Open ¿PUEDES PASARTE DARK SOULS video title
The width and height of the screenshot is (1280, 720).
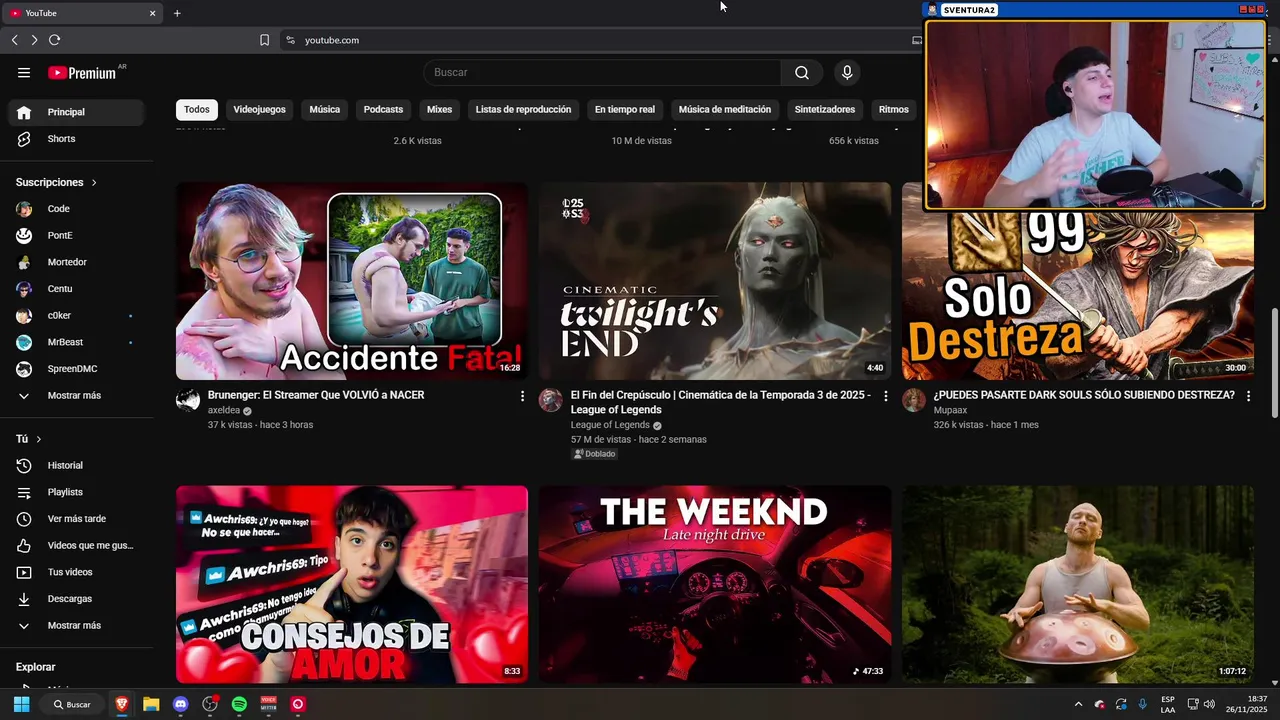(x=1084, y=395)
